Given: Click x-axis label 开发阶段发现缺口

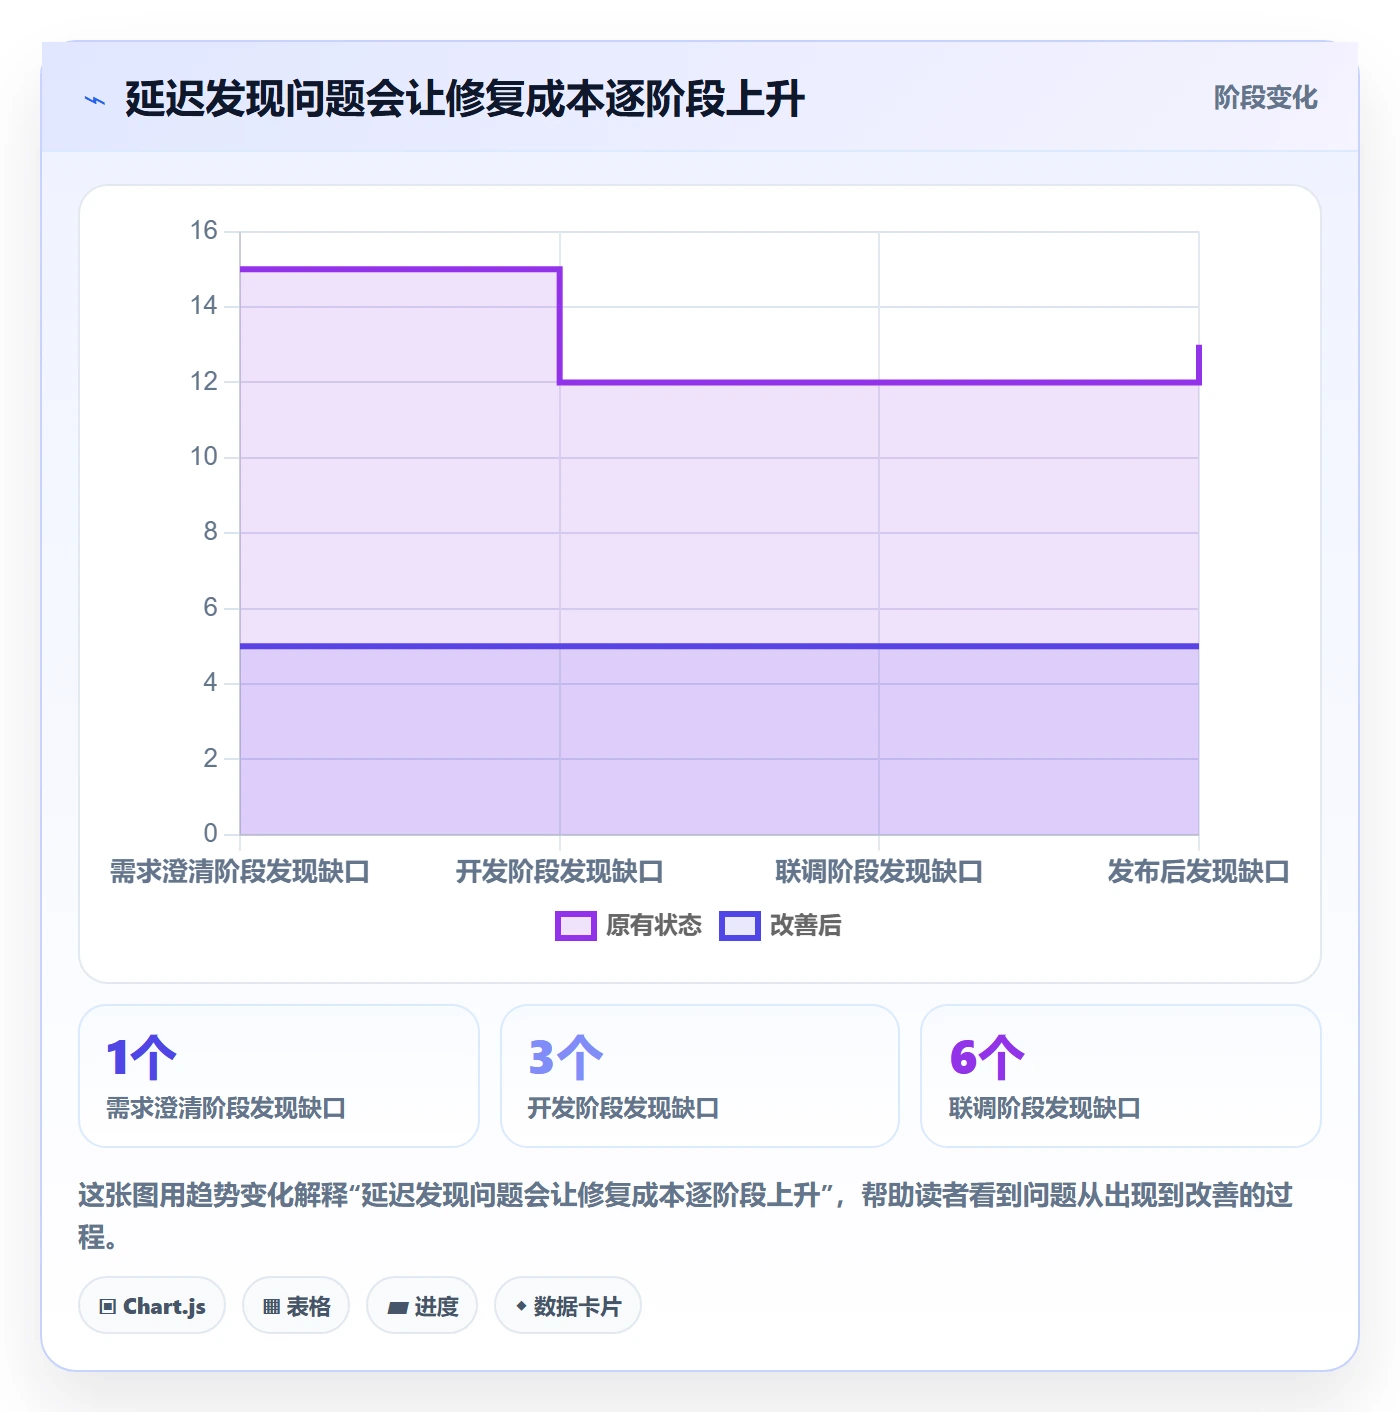Looking at the screenshot, I should pos(560,872).
